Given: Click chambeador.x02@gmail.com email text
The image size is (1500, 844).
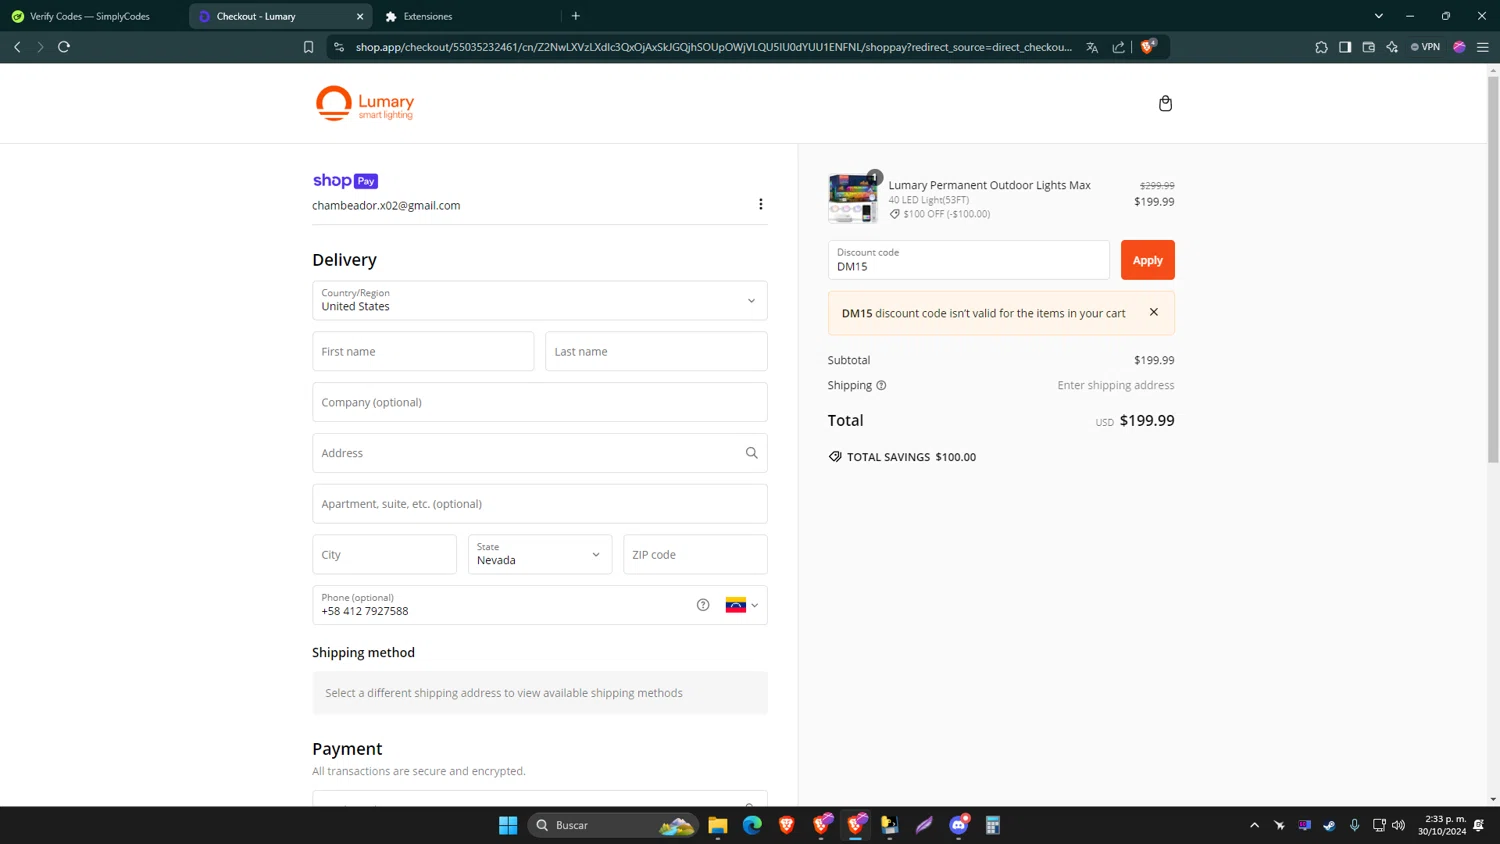Looking at the screenshot, I should click(x=386, y=205).
